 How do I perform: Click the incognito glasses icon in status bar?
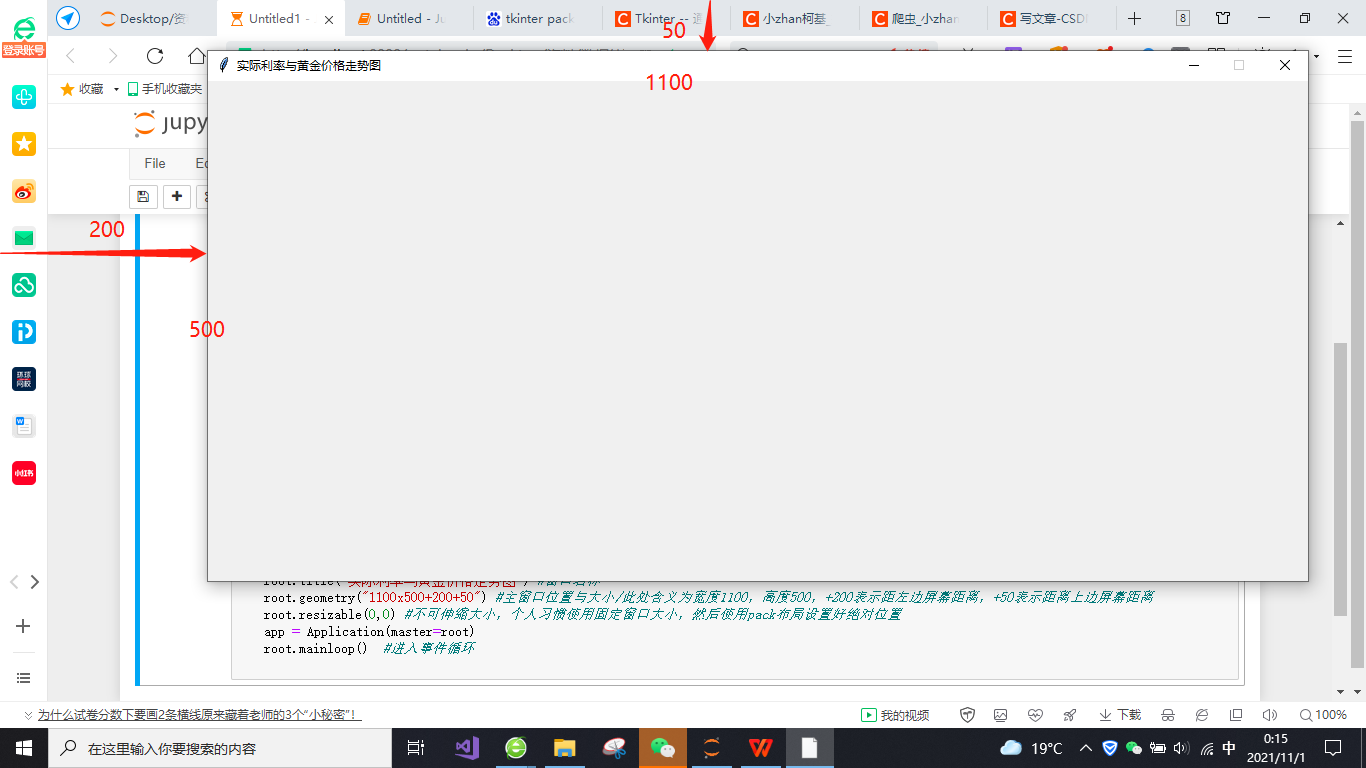coord(1167,715)
